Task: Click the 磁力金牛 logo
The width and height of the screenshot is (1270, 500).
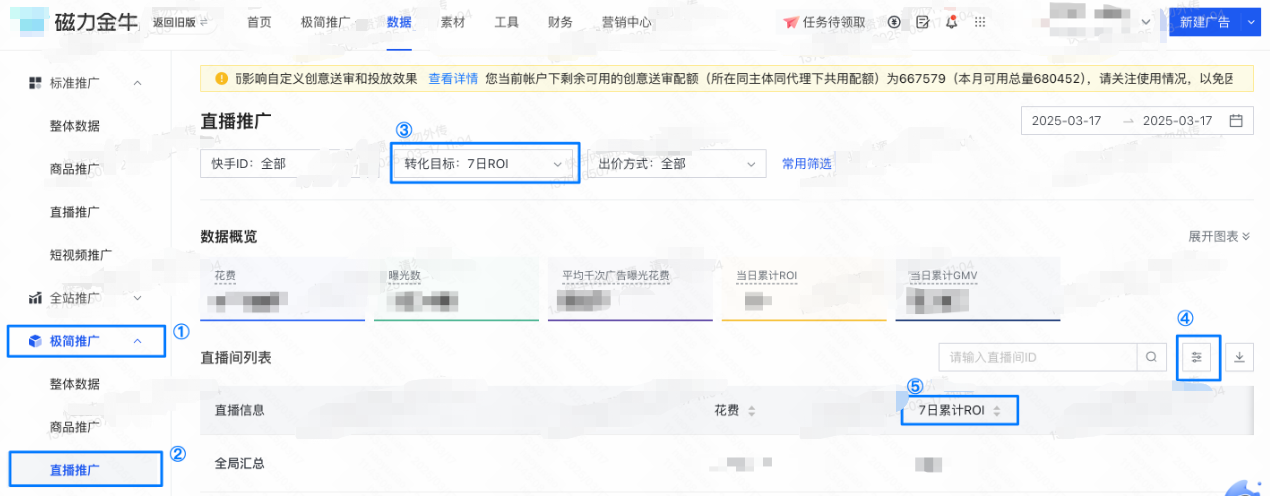Action: pos(79,22)
